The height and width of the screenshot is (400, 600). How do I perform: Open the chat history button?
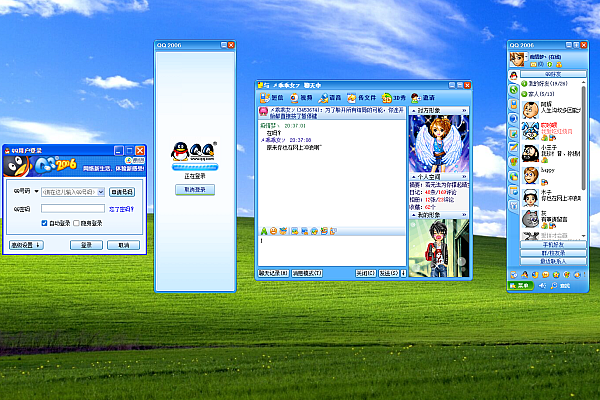click(274, 273)
